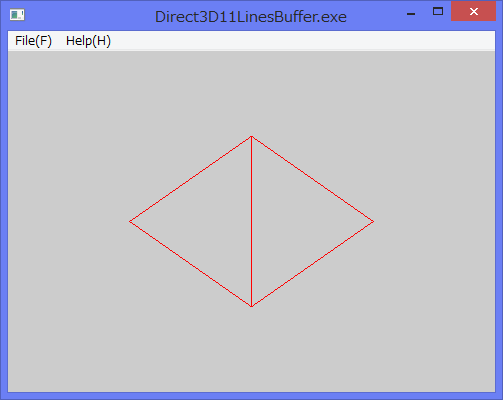Click the upper-left red diamond edge
This screenshot has height=400, width=503.
pos(191,179)
